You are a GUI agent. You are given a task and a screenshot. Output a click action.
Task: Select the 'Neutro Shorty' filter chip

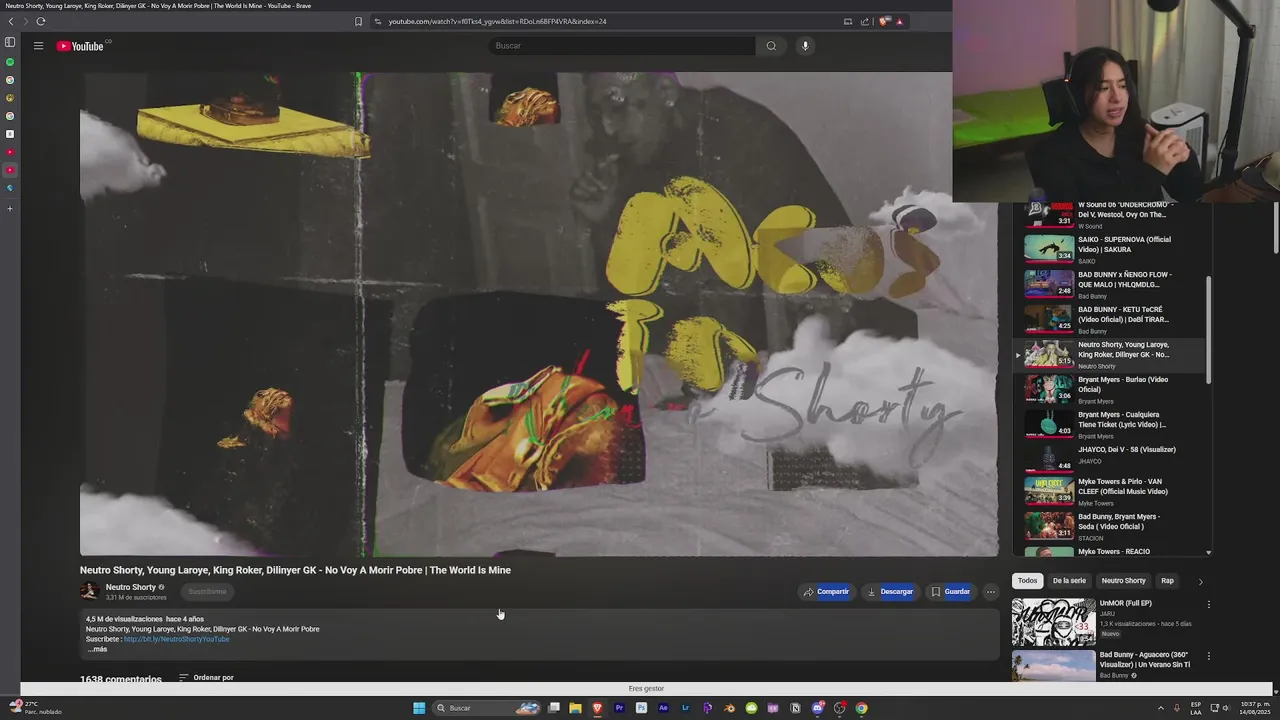tap(1123, 581)
